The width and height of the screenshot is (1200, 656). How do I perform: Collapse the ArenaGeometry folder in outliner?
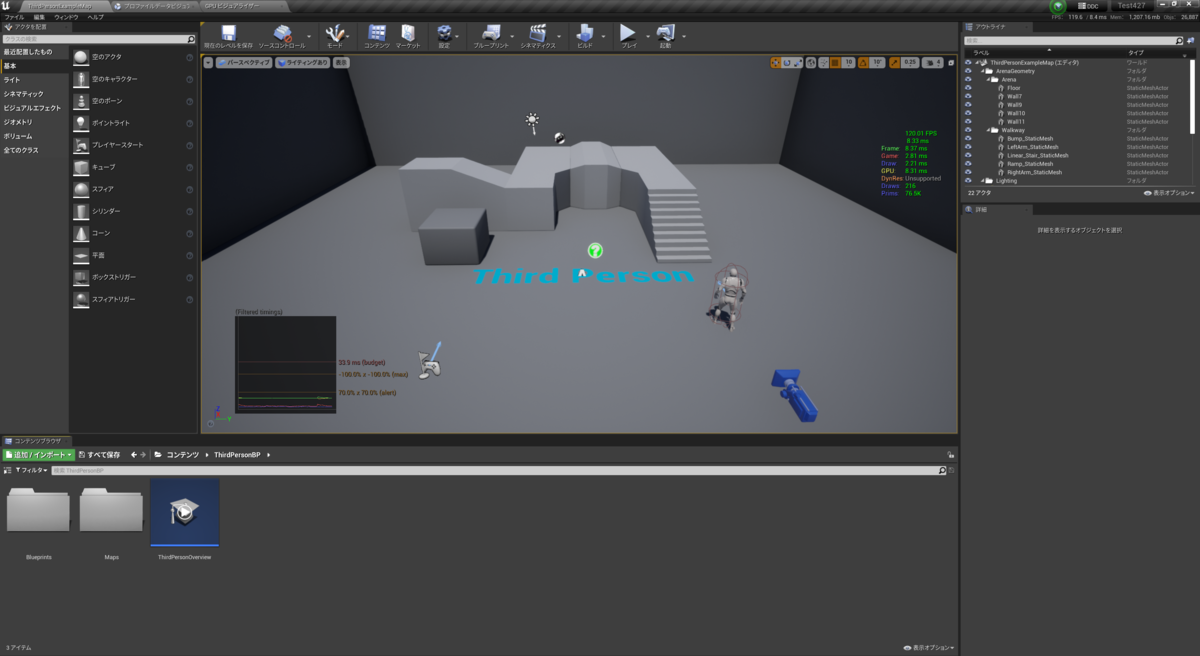(x=985, y=71)
